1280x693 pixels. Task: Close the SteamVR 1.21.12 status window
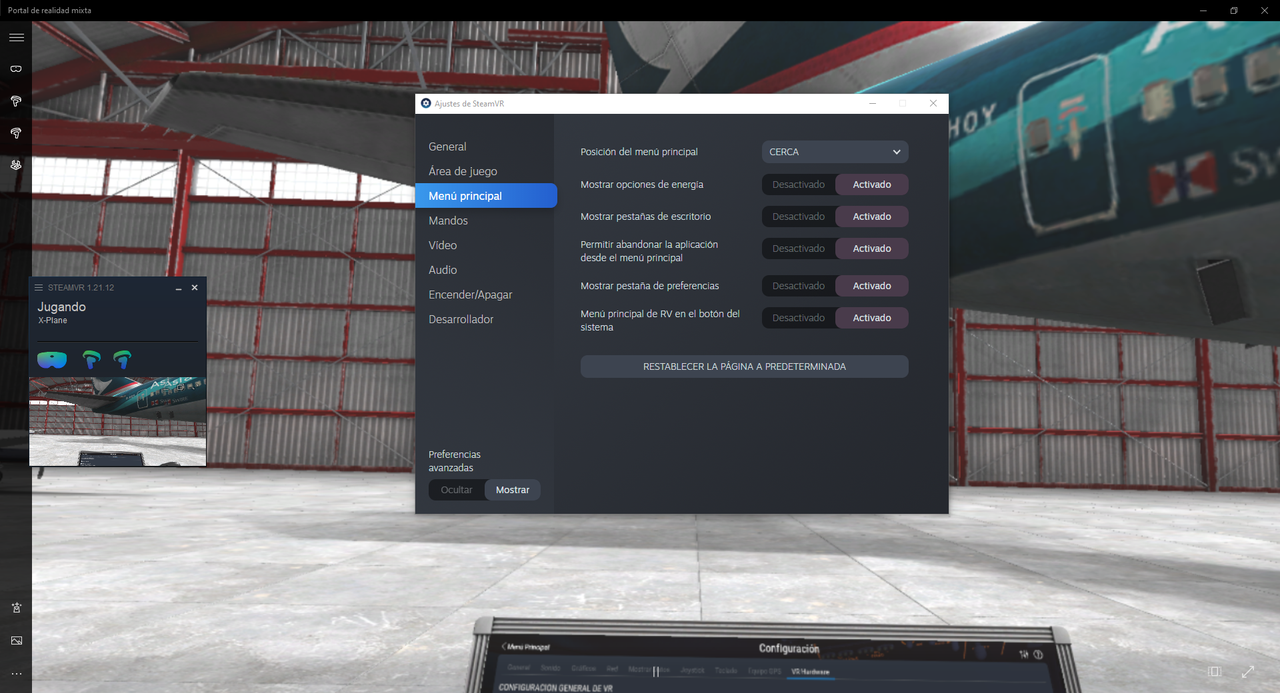[x=195, y=288]
